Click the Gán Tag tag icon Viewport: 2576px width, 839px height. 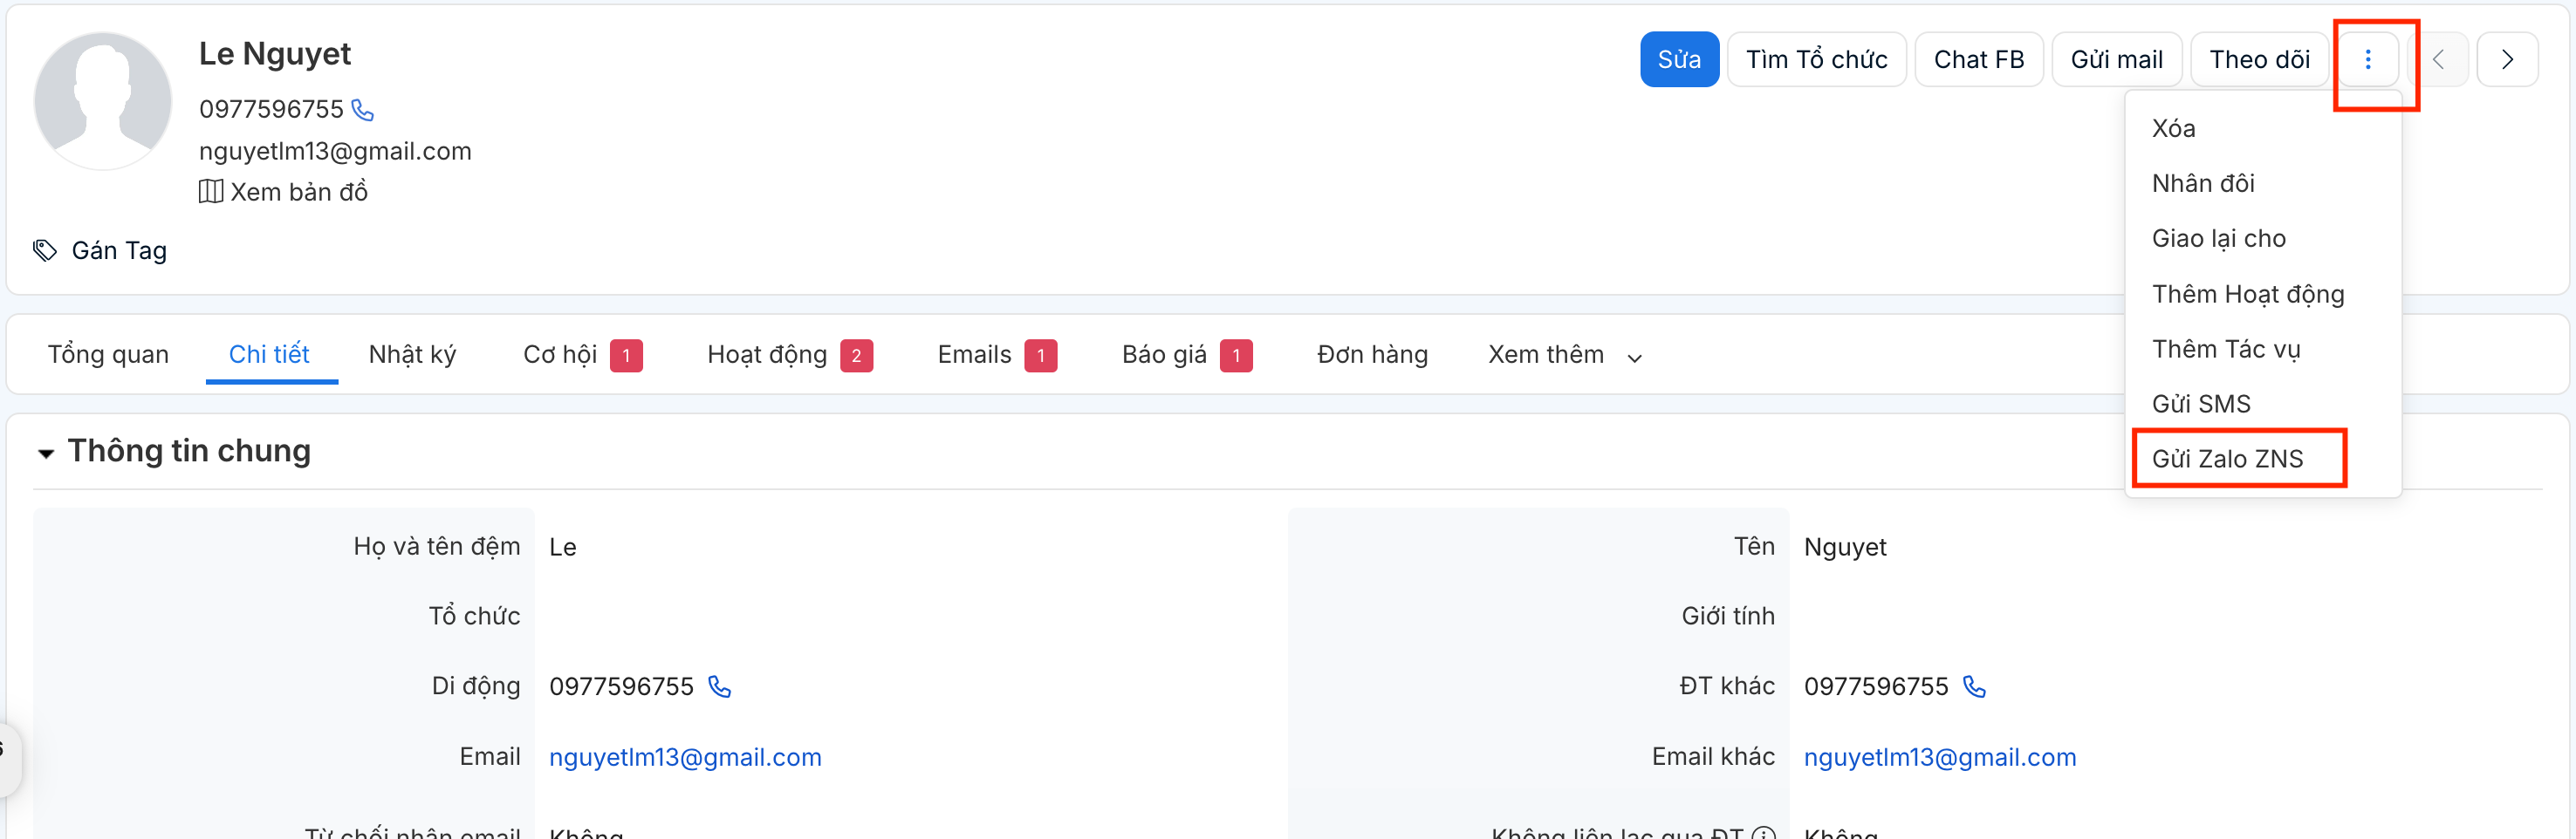click(x=45, y=250)
